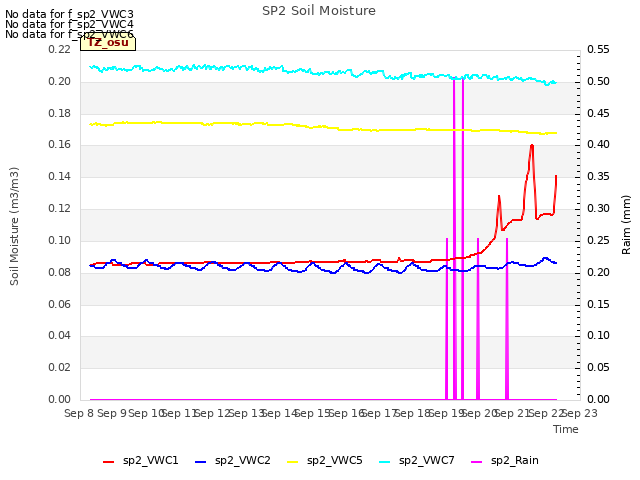This screenshot has width=640, height=480.
Task: Click the 0.40 right axis tick label
Action: pyautogui.click(x=598, y=144)
